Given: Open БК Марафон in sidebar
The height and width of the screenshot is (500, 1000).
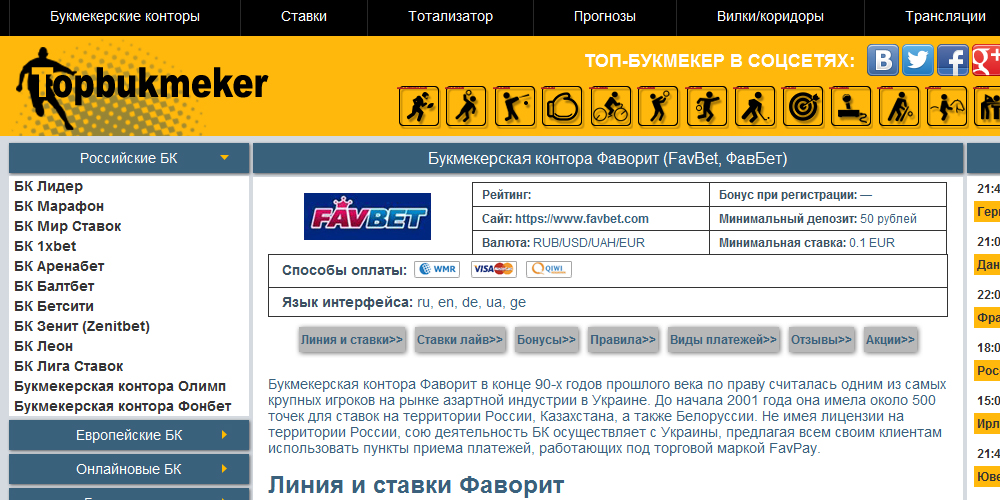Looking at the screenshot, I should point(59,206).
